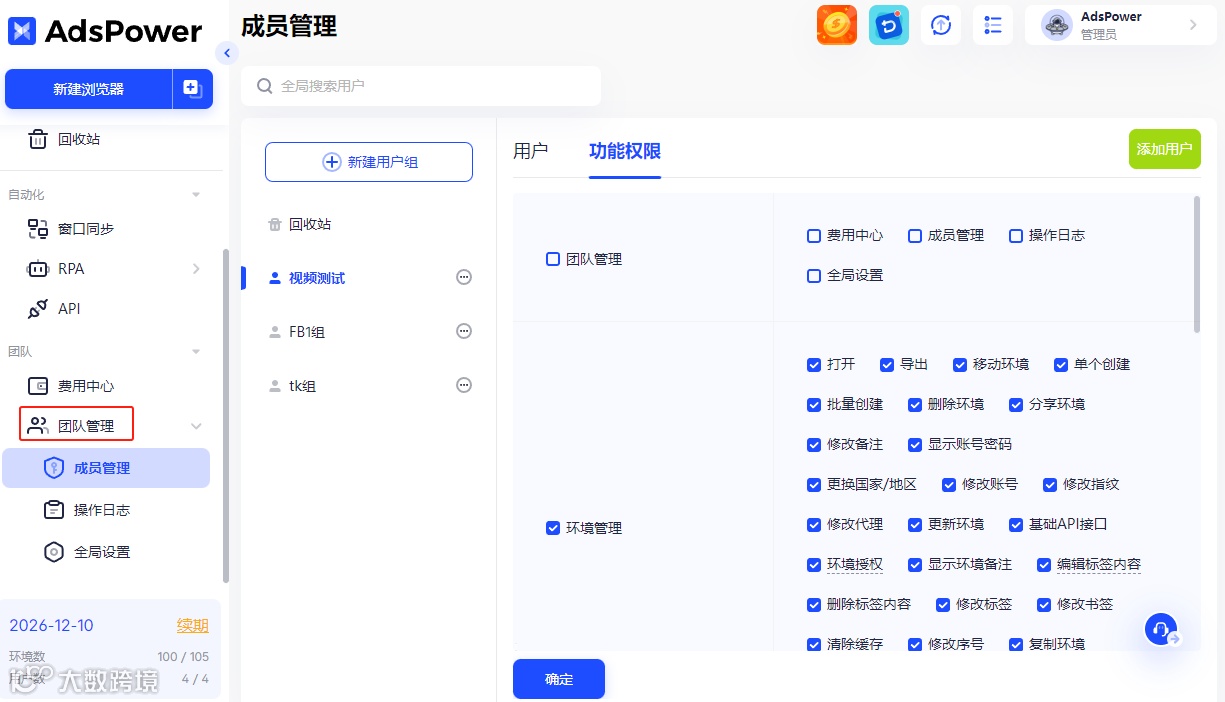Switch to the 用户 tab
This screenshot has width=1225, height=702.
[x=530, y=151]
